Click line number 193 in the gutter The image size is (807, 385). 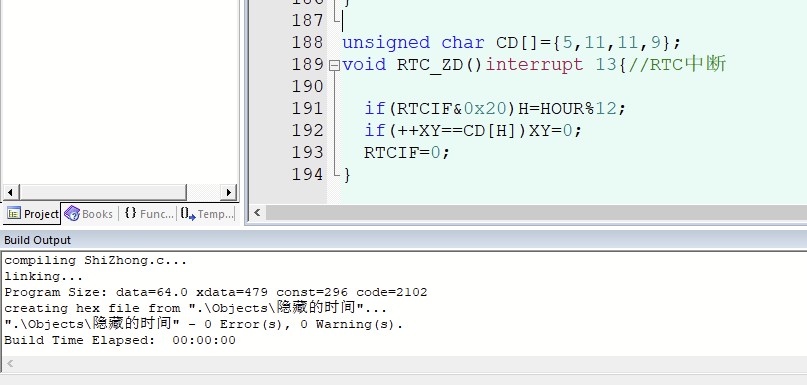pos(307,152)
